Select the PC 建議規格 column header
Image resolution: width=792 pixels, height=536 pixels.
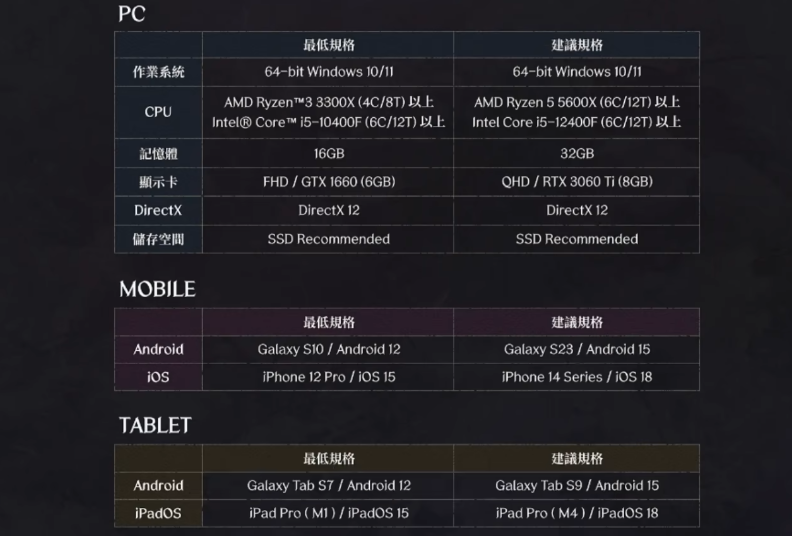[x=577, y=45]
